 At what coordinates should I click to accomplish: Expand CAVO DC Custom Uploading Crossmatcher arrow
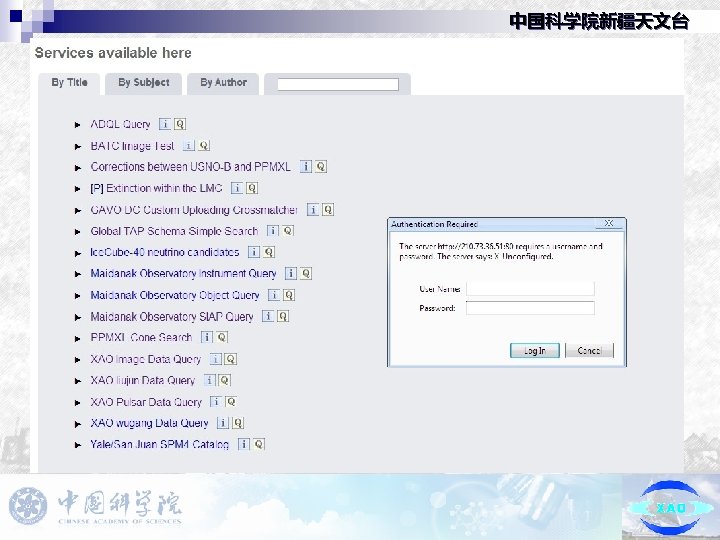pos(78,211)
